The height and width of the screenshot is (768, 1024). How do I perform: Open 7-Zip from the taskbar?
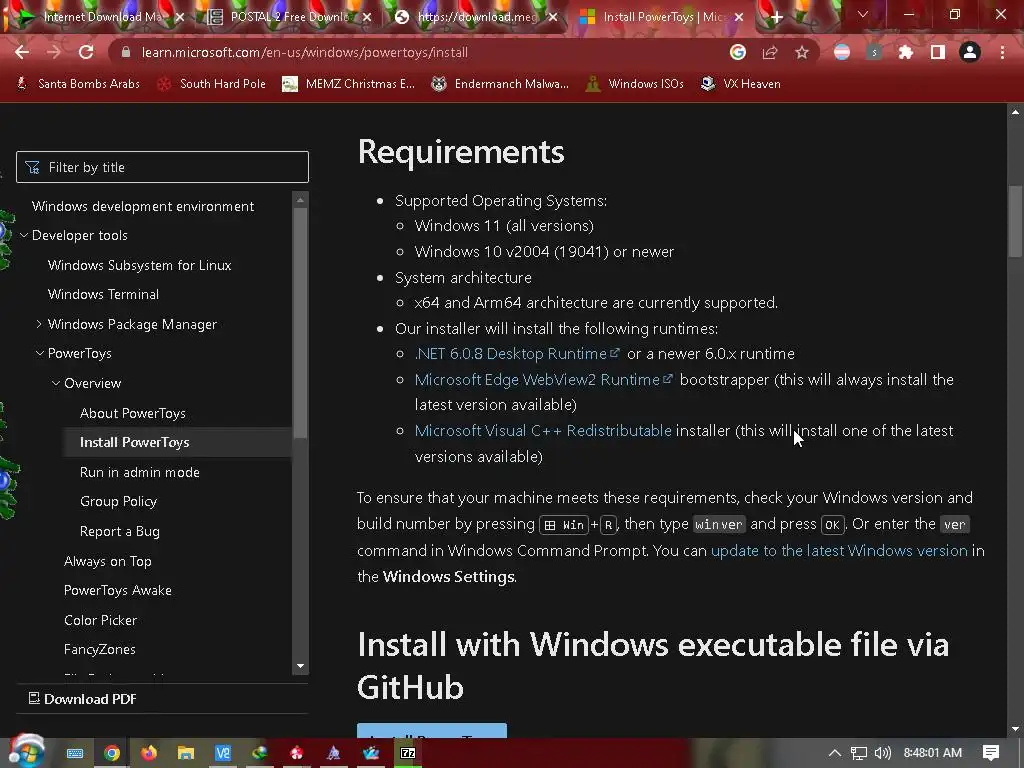tap(408, 753)
